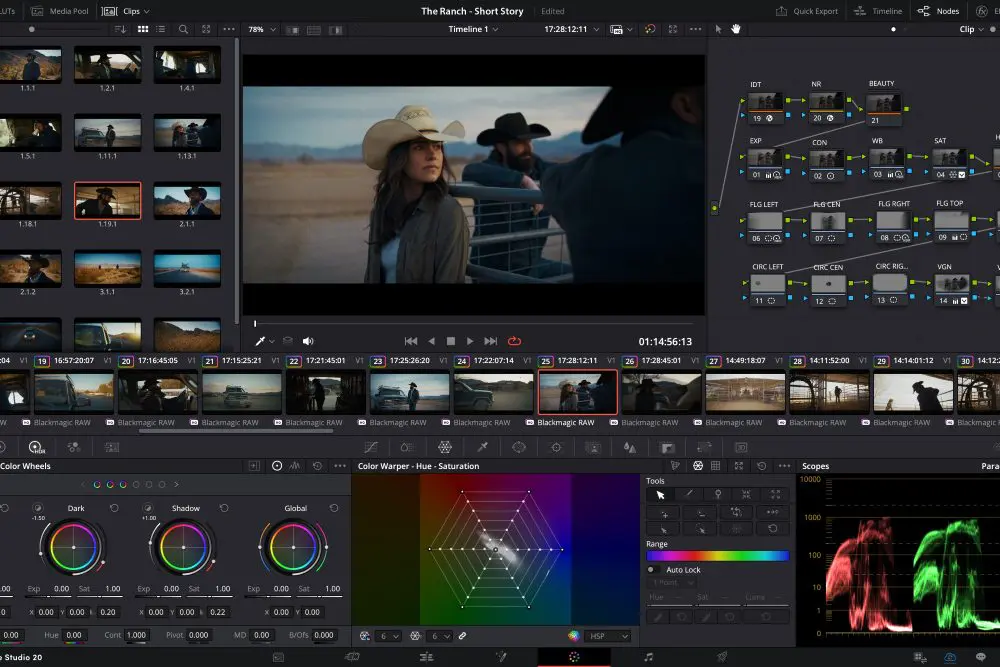Image resolution: width=1000 pixels, height=667 pixels.
Task: Select the pointer tool in Color Warper Tools
Action: tap(659, 494)
